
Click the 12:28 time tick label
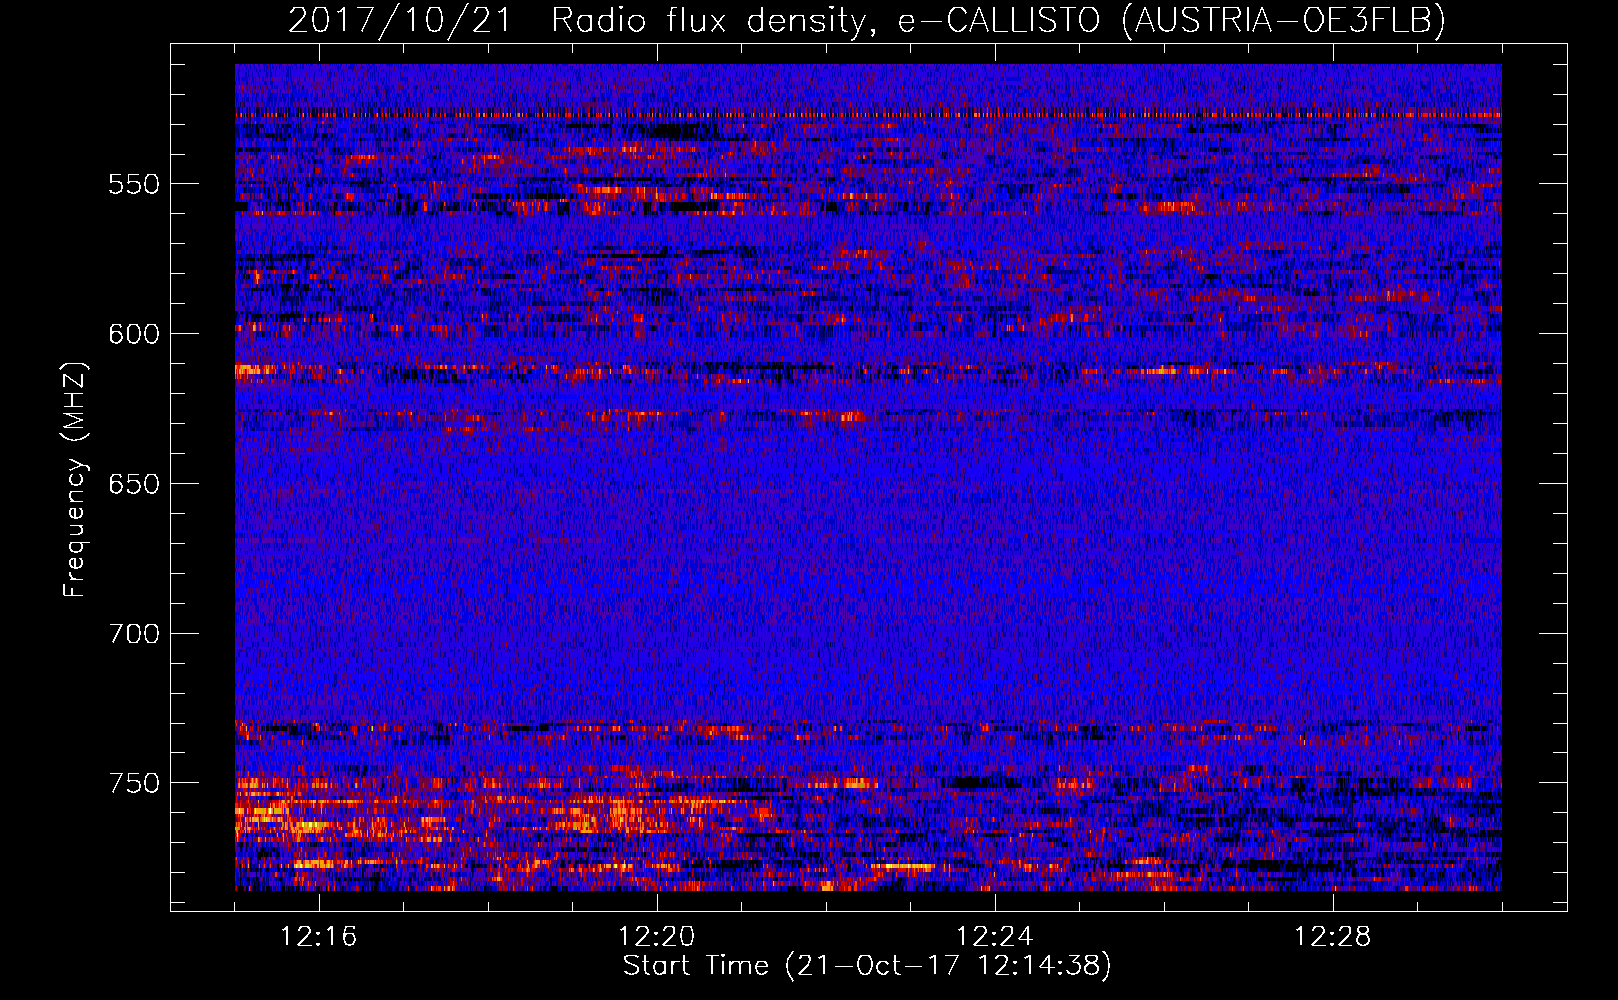1333,937
